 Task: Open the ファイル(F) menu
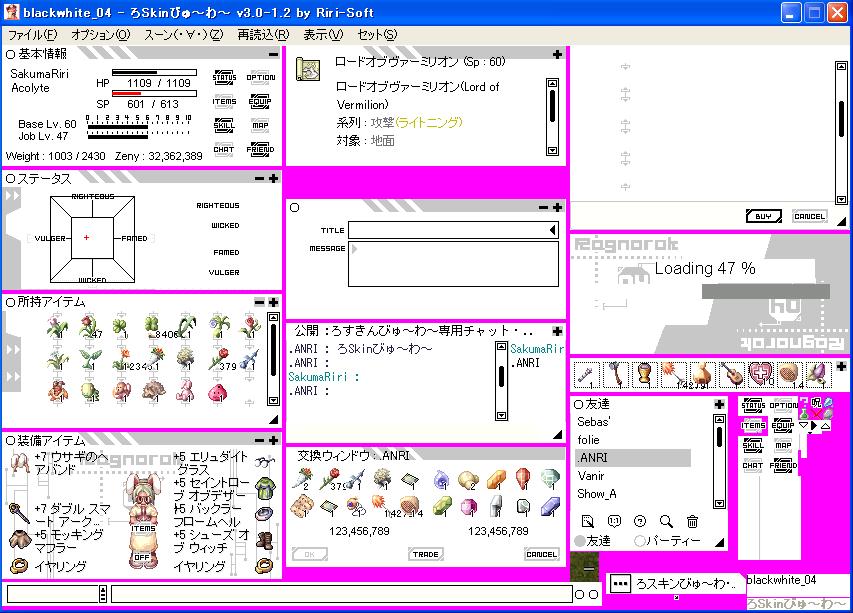point(33,35)
